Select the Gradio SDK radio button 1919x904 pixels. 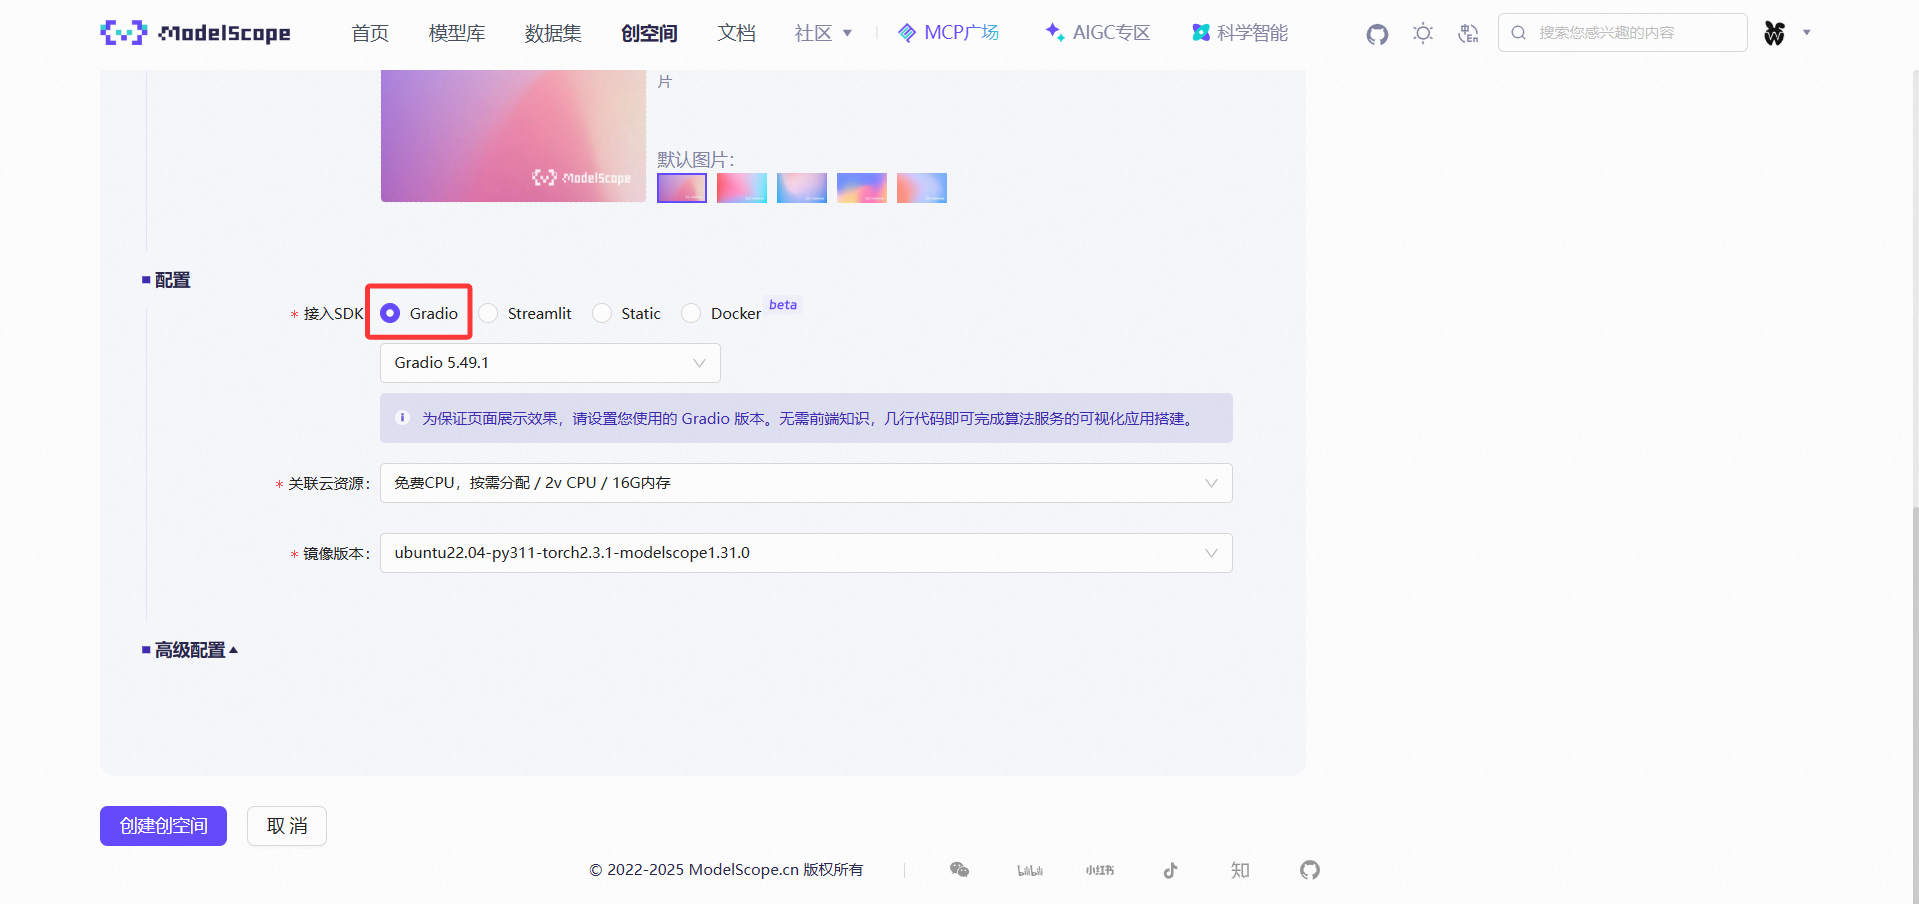coord(390,313)
